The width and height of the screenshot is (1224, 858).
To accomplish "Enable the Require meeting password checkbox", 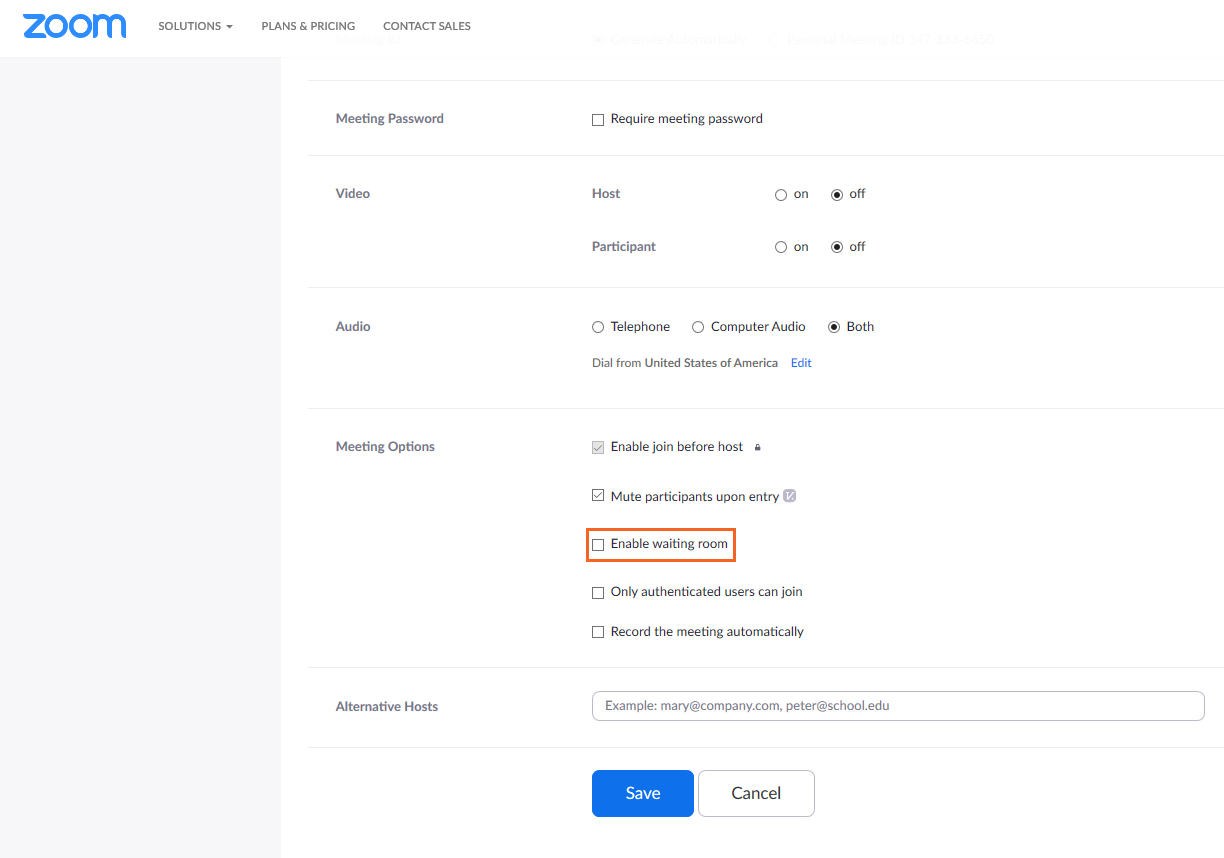I will pos(597,119).
